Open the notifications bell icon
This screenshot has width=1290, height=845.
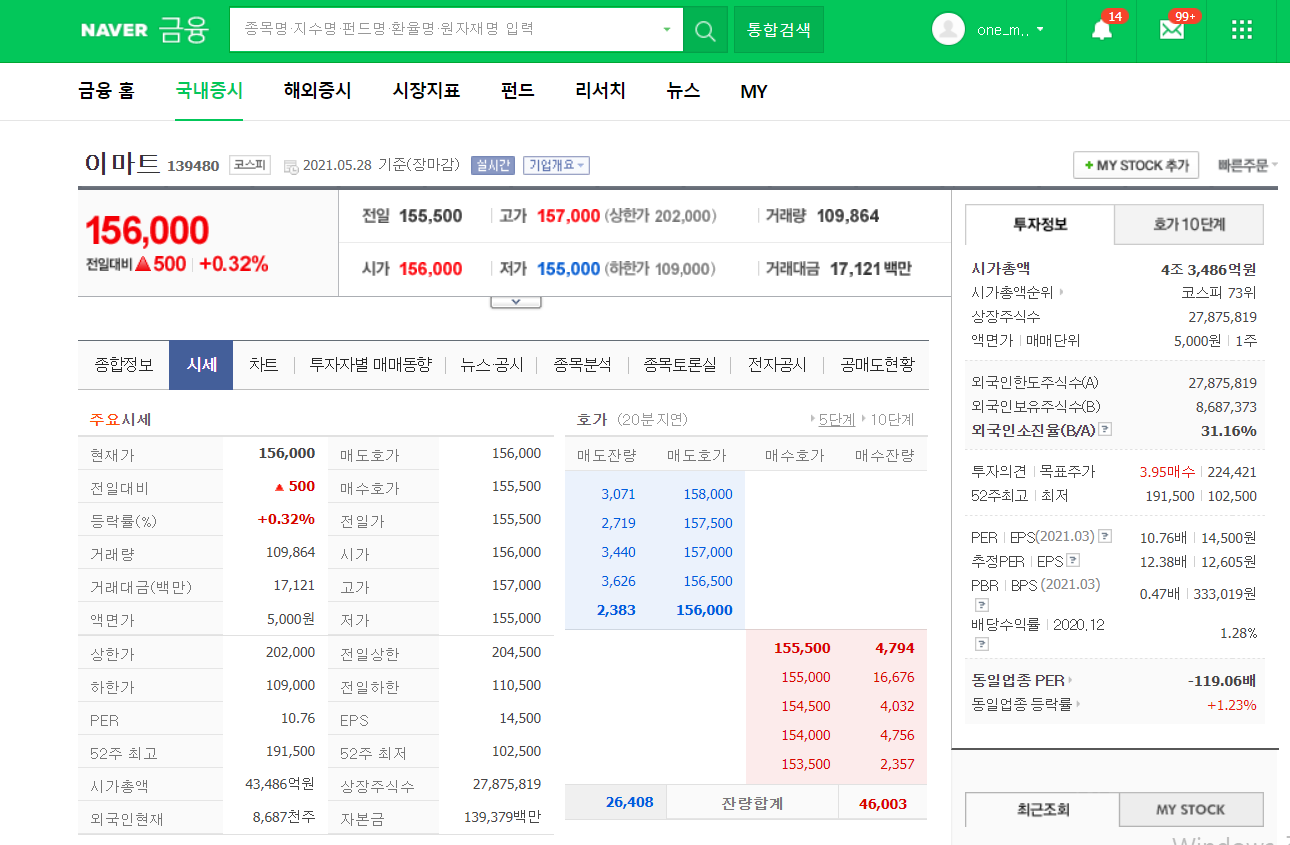coord(1102,29)
